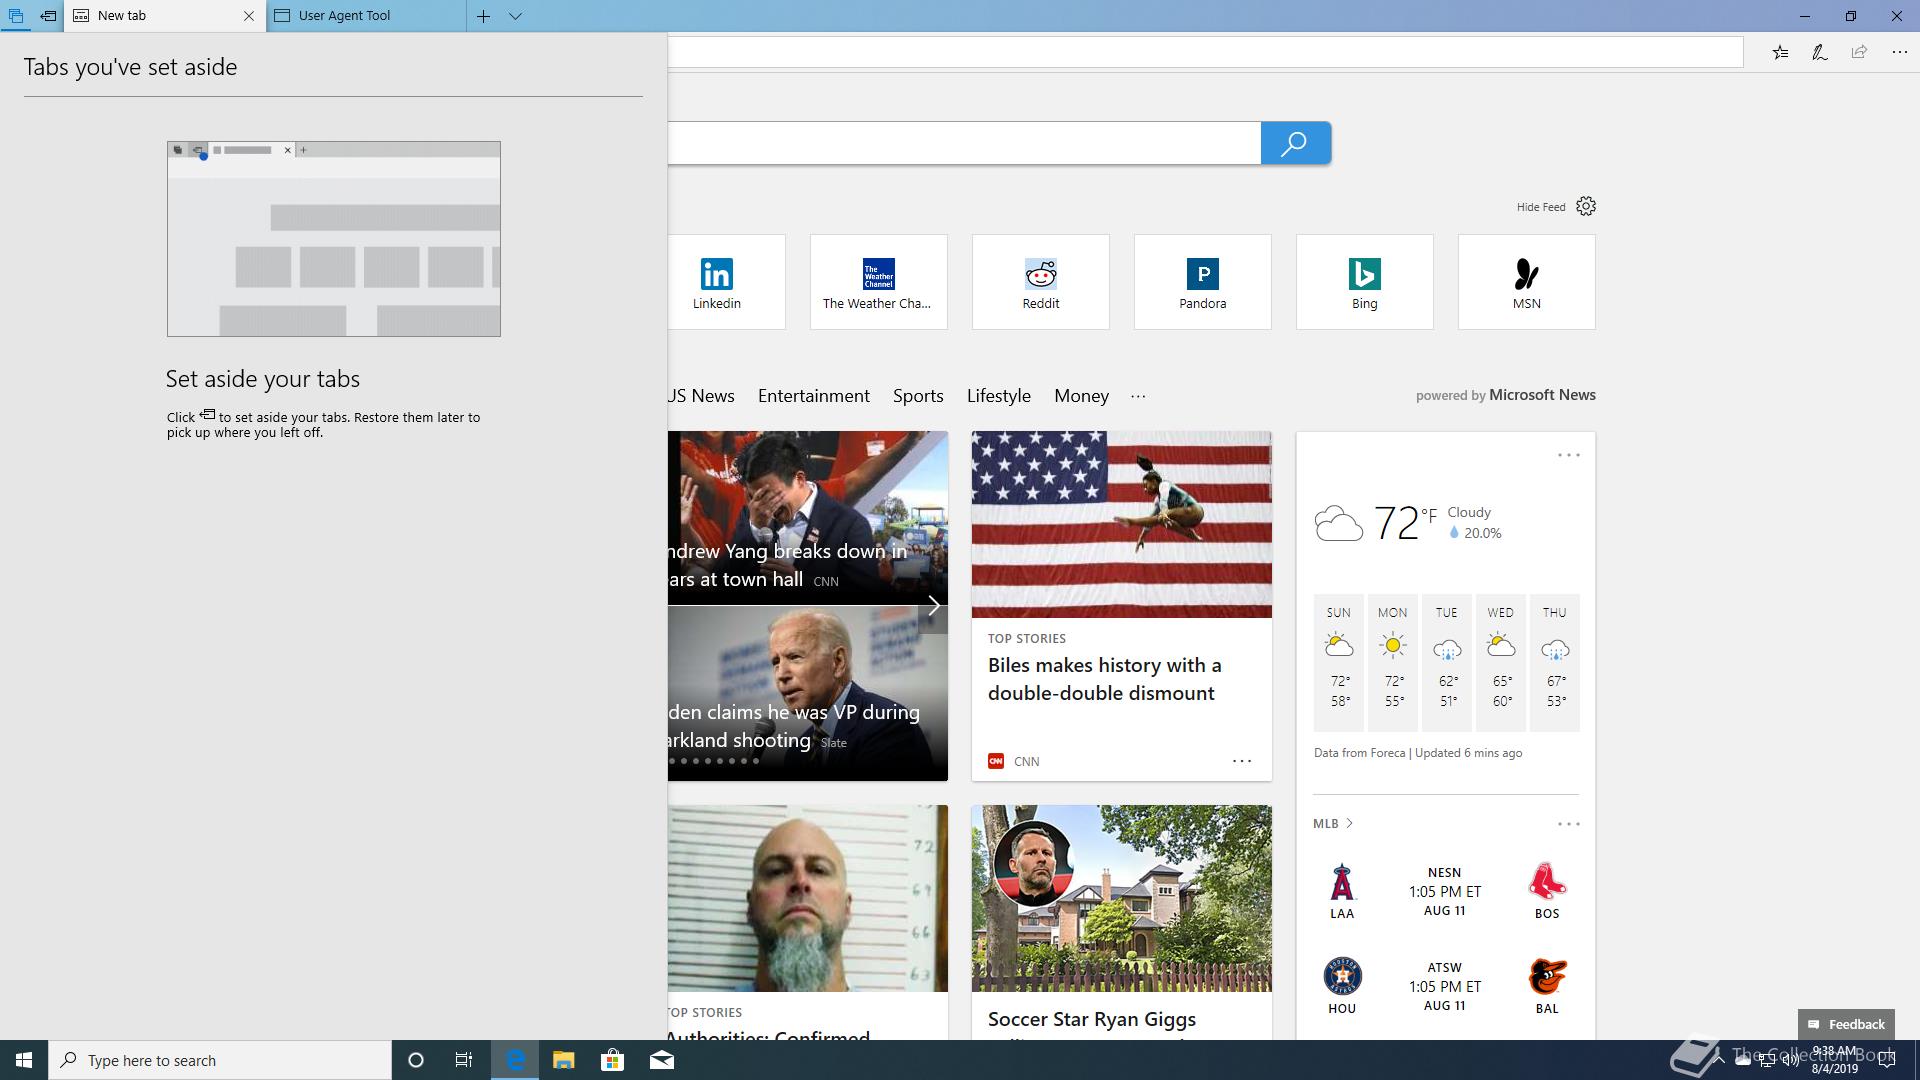Expand more feed categories ellipsis
Image resolution: width=1920 pixels, height=1080 pixels.
pos(1138,396)
